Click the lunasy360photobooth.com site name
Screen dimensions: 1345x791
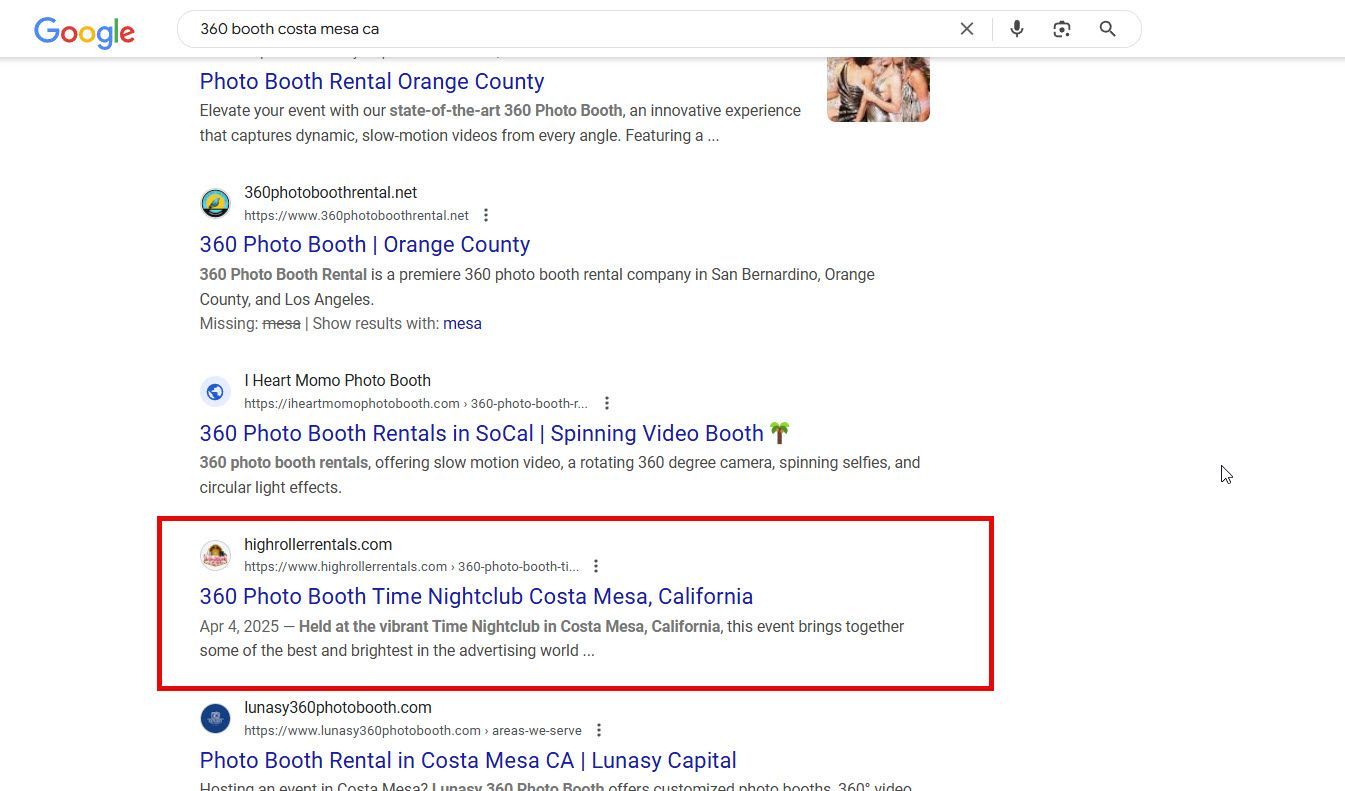[338, 707]
